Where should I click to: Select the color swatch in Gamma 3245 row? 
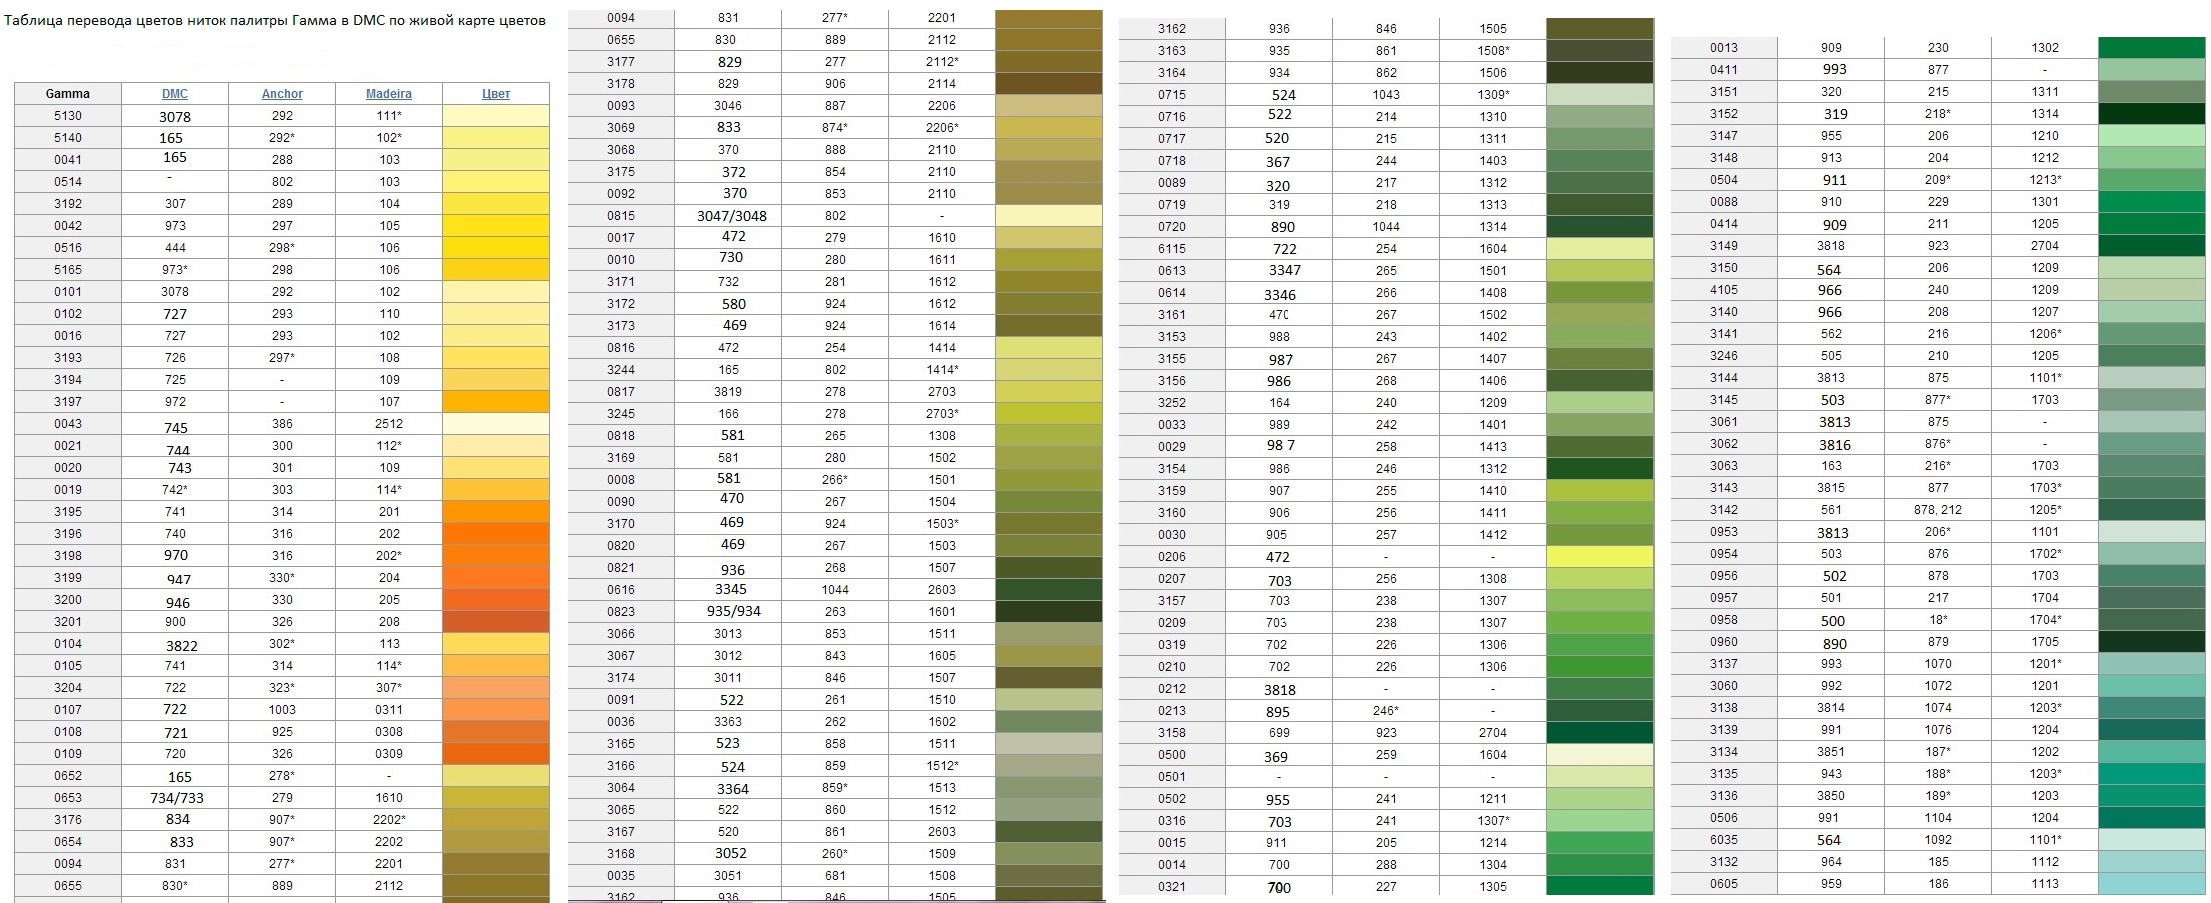[x=1049, y=414]
